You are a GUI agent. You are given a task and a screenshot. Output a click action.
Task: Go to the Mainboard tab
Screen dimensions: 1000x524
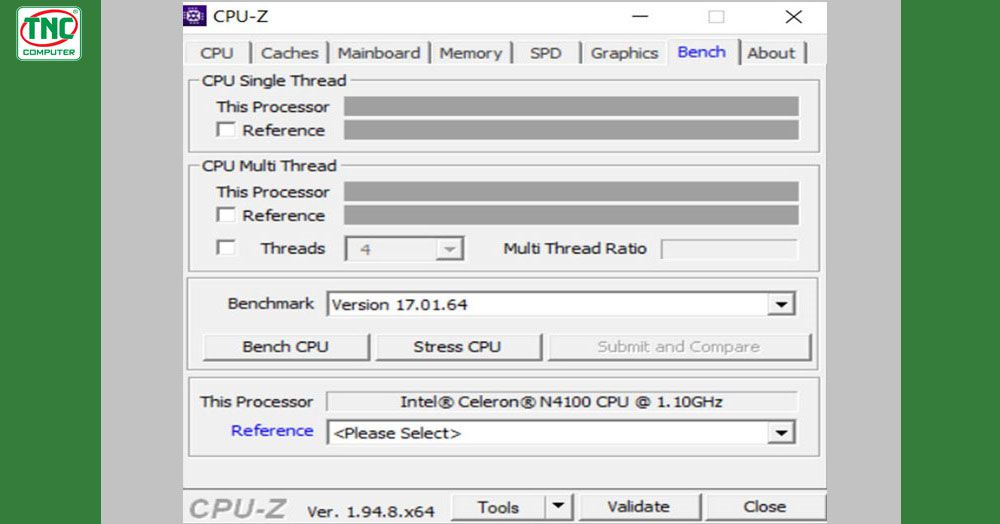pyautogui.click(x=379, y=53)
